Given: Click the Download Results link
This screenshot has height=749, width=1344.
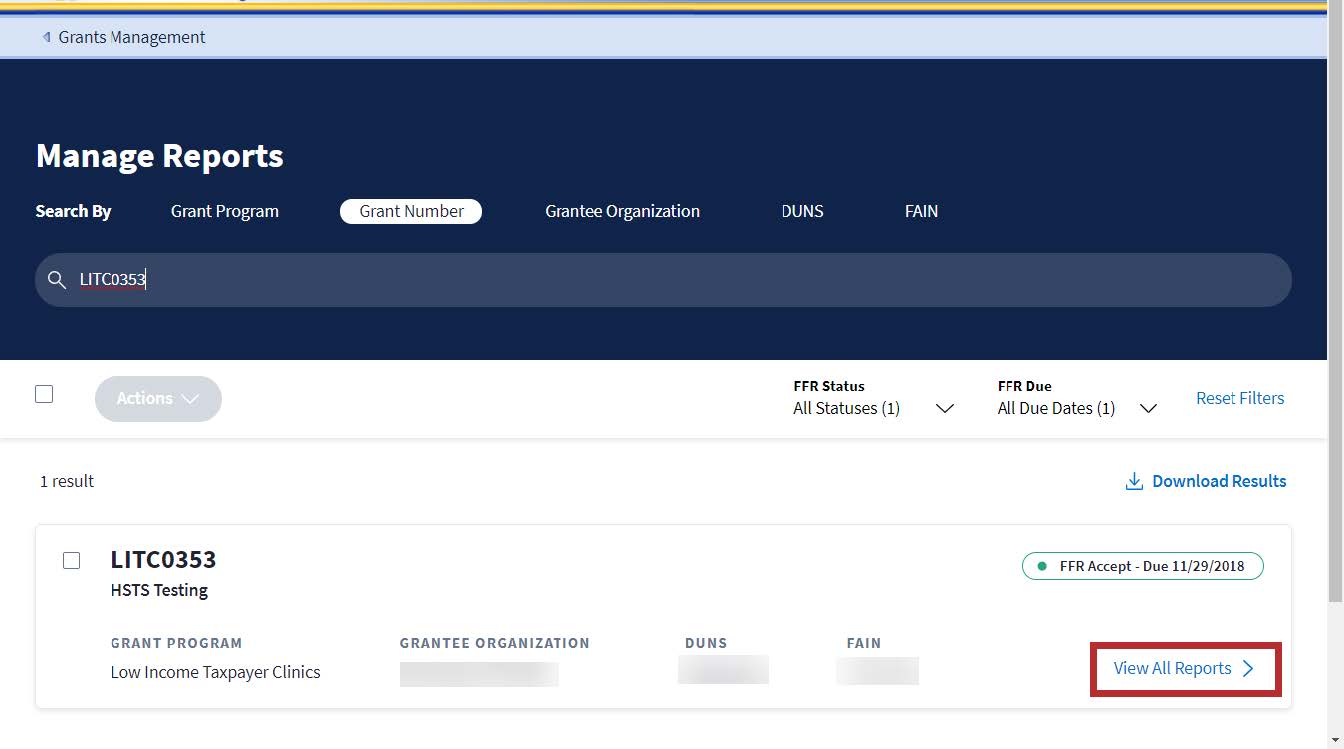Looking at the screenshot, I should tap(1218, 481).
